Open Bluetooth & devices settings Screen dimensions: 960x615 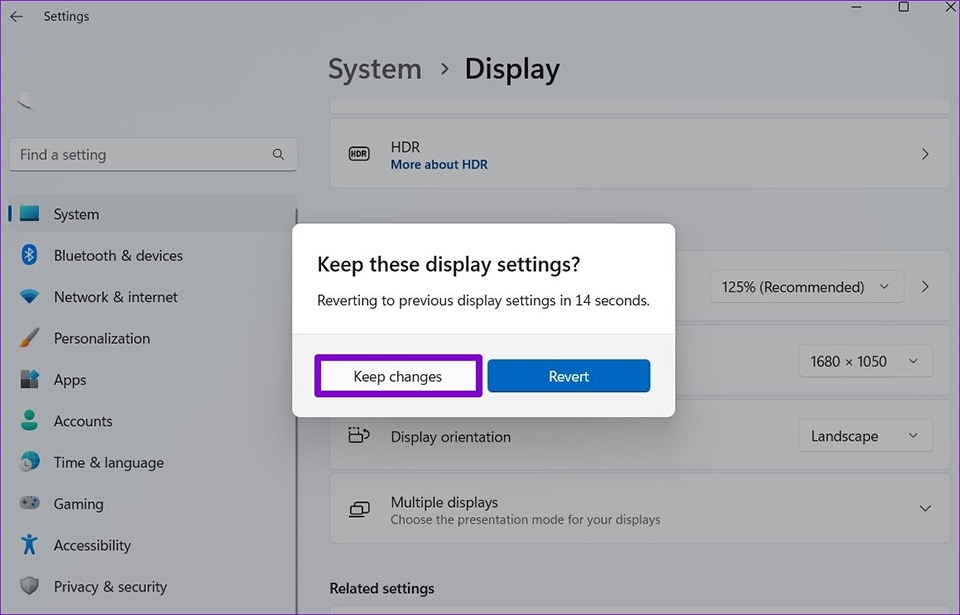(x=30, y=255)
